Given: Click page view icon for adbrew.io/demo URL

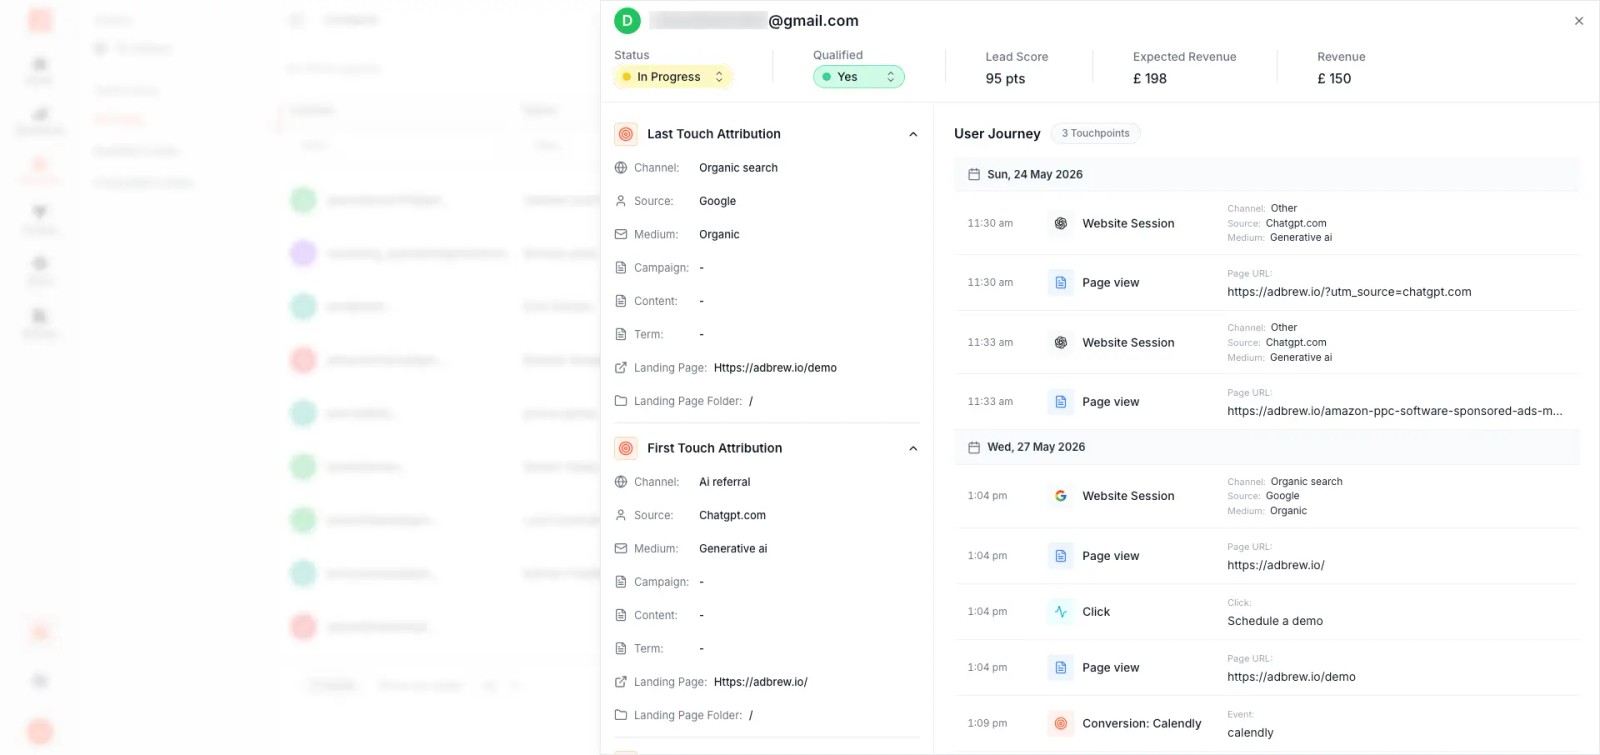Looking at the screenshot, I should [x=1061, y=668].
